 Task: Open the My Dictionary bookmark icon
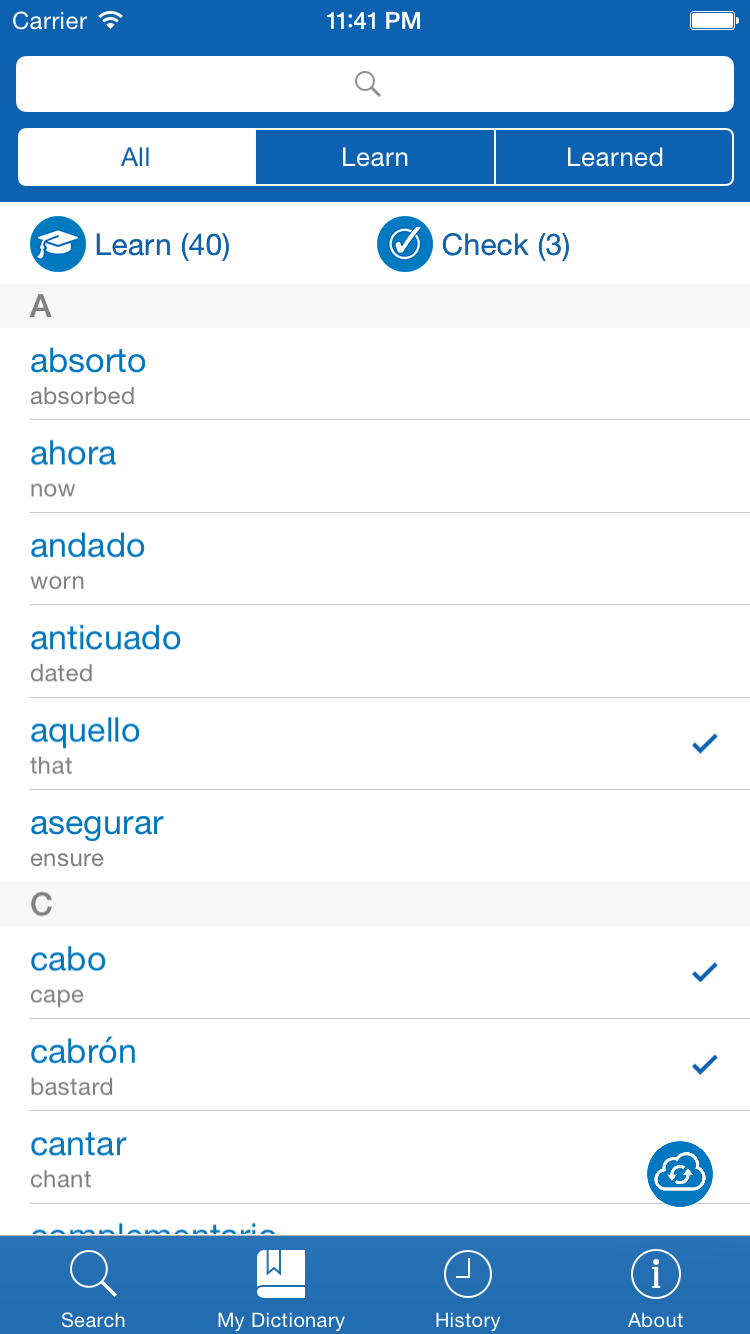click(x=281, y=1276)
